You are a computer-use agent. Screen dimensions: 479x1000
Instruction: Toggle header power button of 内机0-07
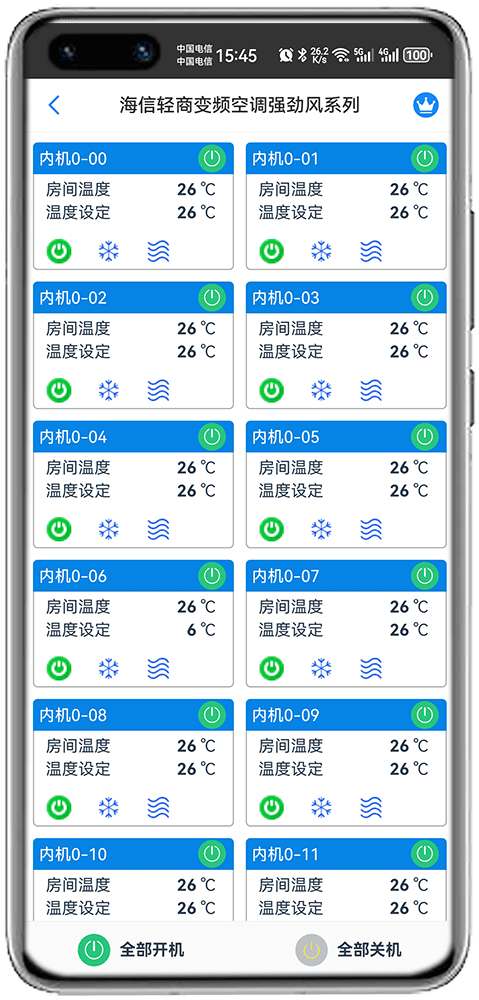point(425,576)
